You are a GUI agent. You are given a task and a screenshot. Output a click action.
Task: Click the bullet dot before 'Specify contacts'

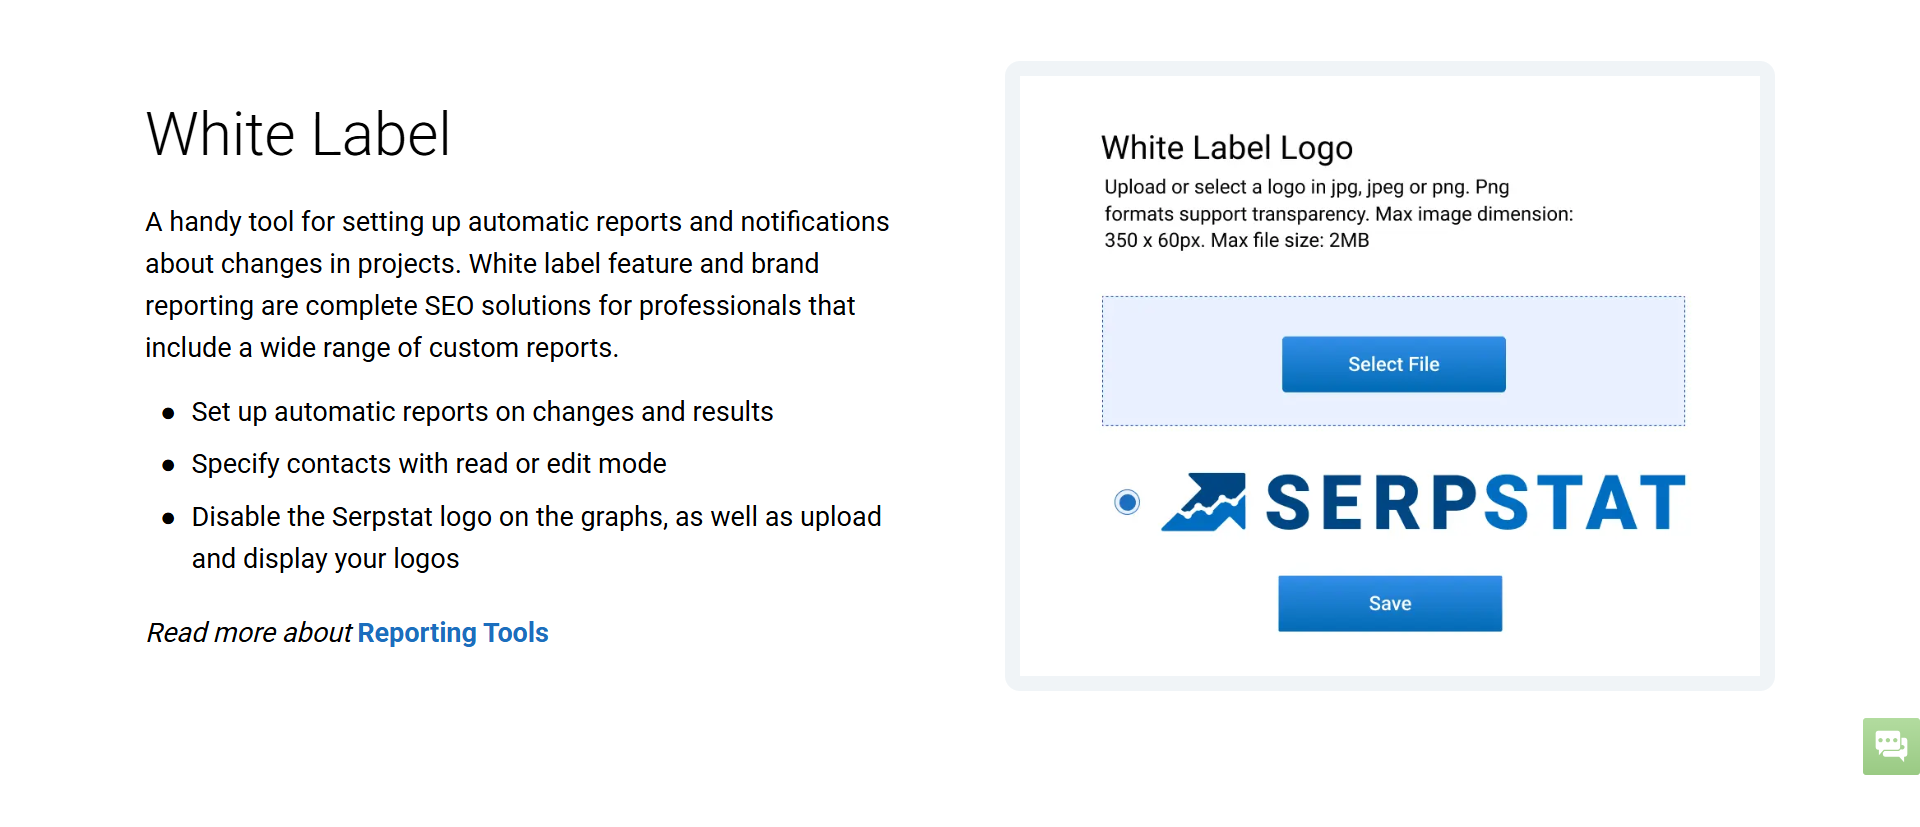pyautogui.click(x=168, y=465)
